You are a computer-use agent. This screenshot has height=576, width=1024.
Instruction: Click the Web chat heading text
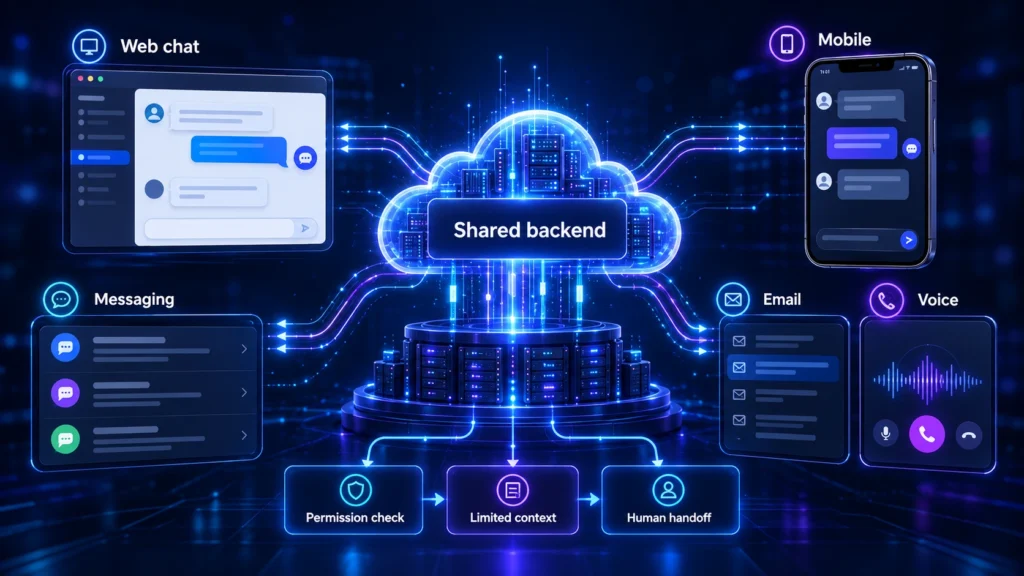pyautogui.click(x=160, y=46)
